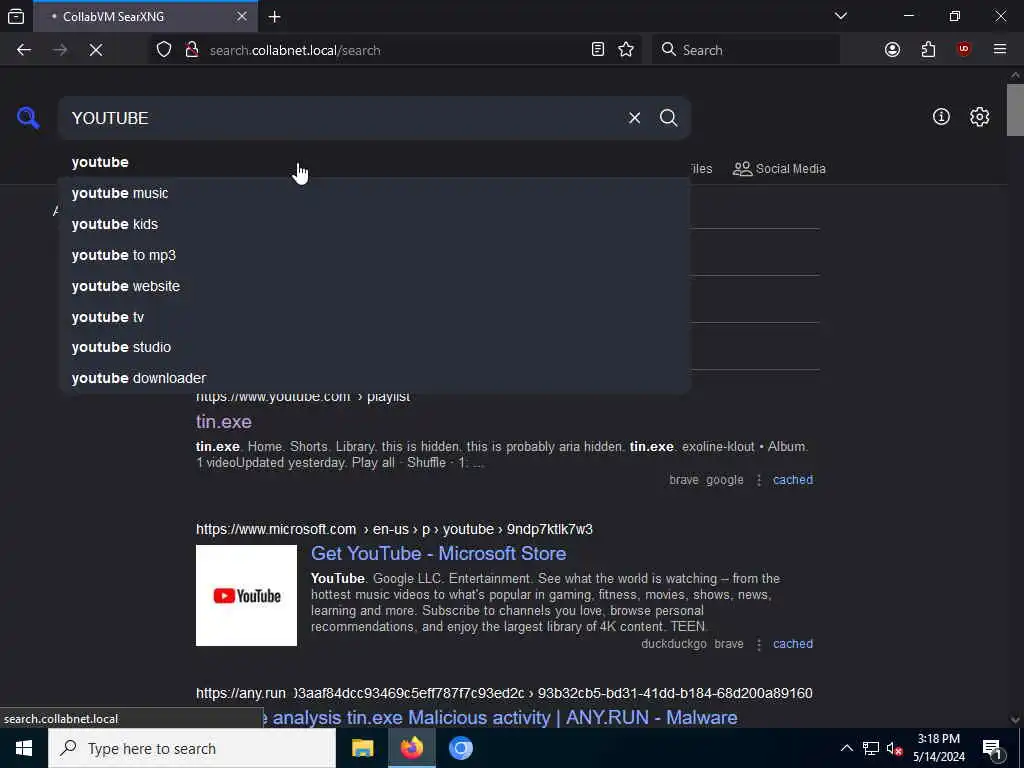The width and height of the screenshot is (1024, 768).
Task: Open the extensions puzzle icon
Action: (x=928, y=50)
